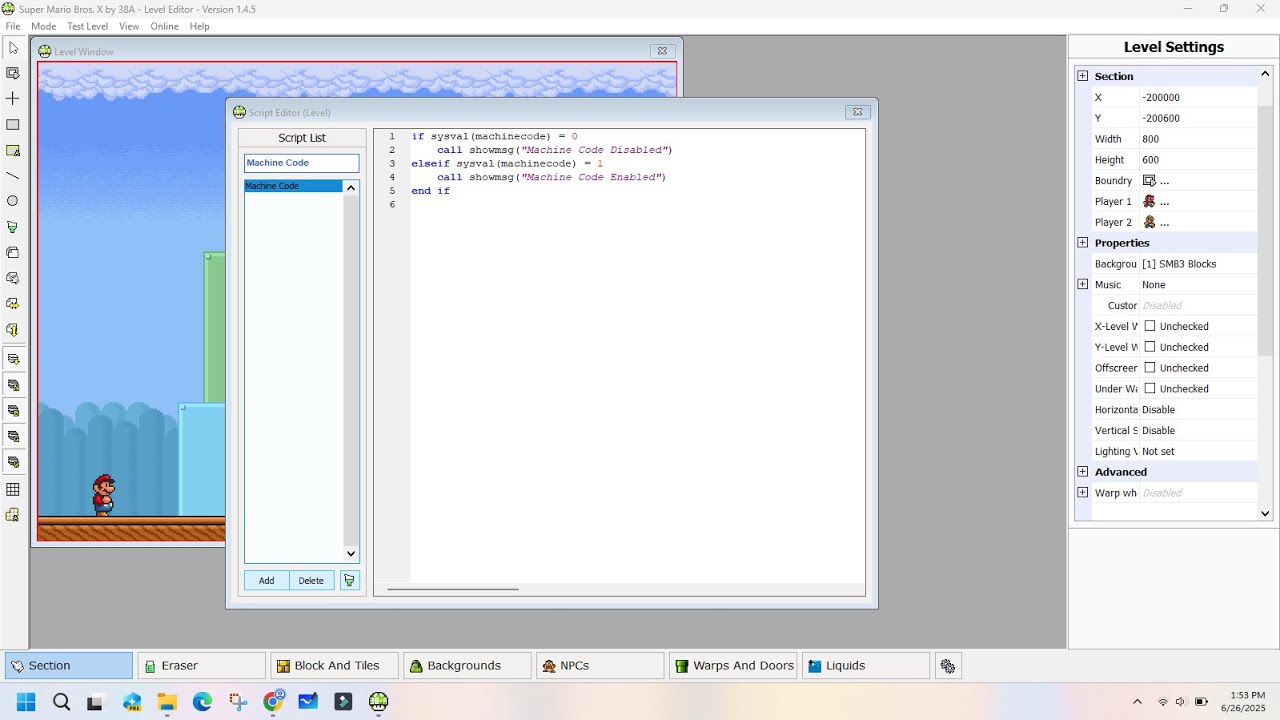Click the Delete script button
1280x720 pixels.
click(311, 581)
